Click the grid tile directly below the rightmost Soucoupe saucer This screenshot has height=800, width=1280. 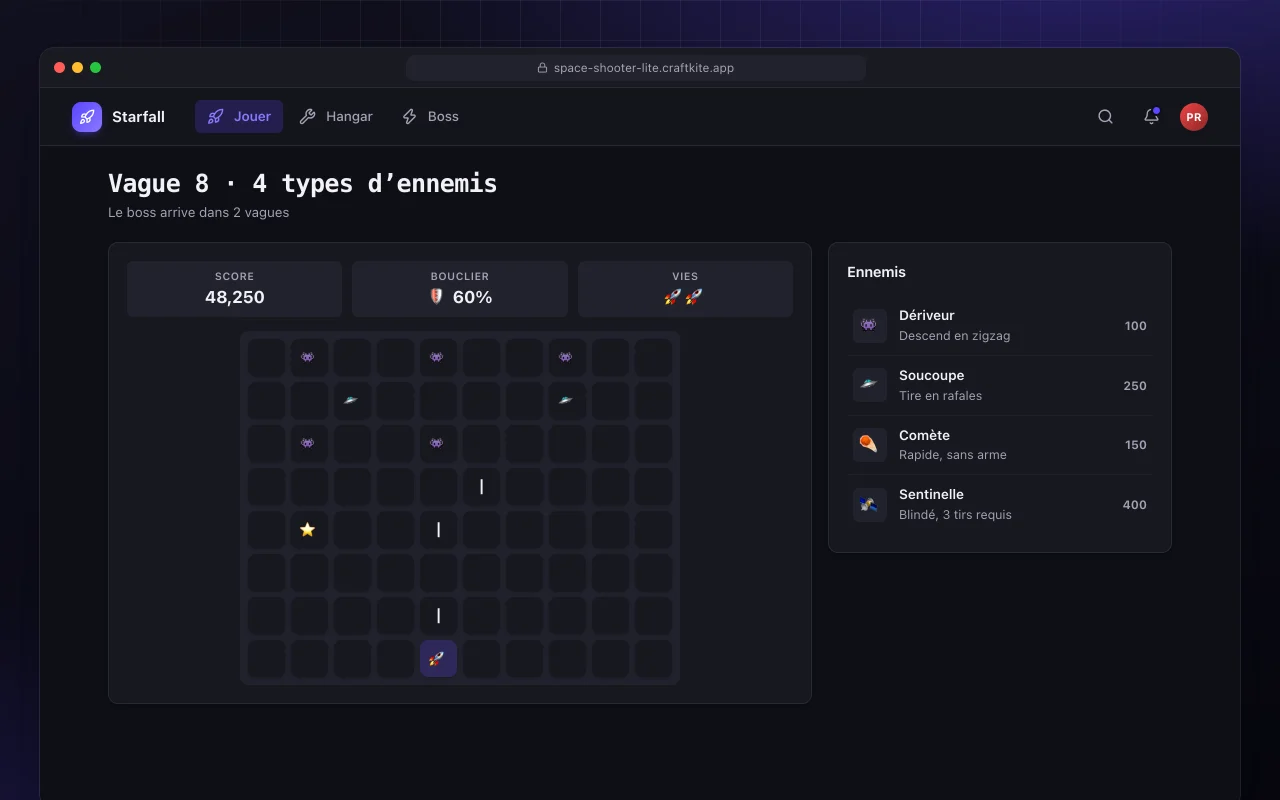coord(567,443)
